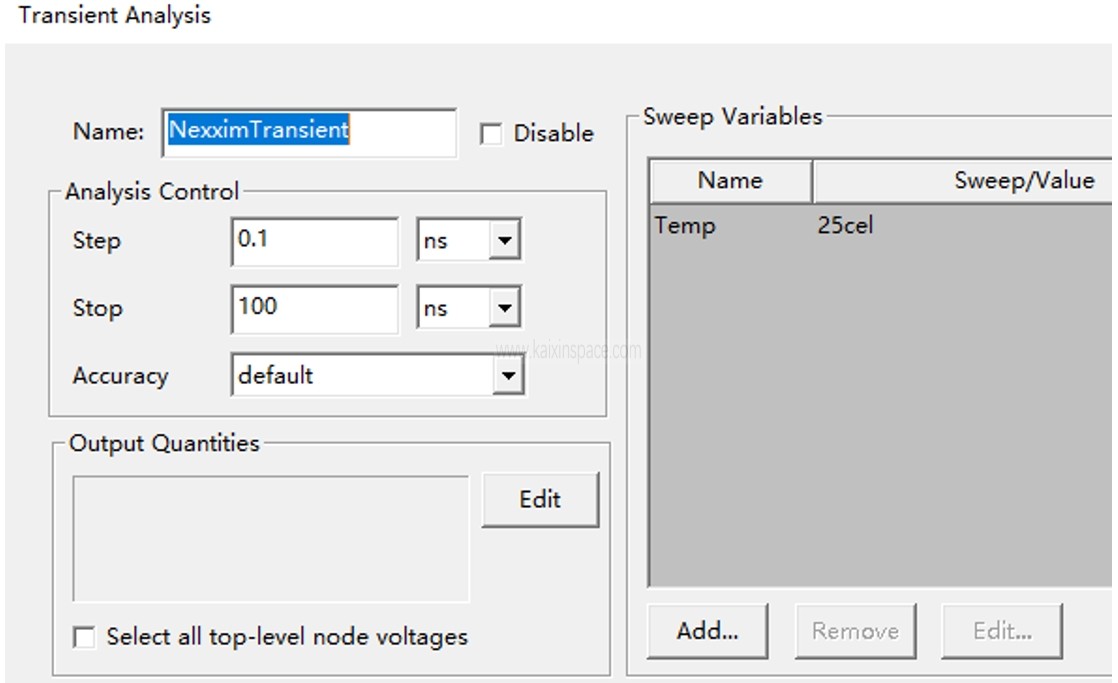Select the Temp row in Sweep Variables
This screenshot has height=683, width=1118.
685,226
